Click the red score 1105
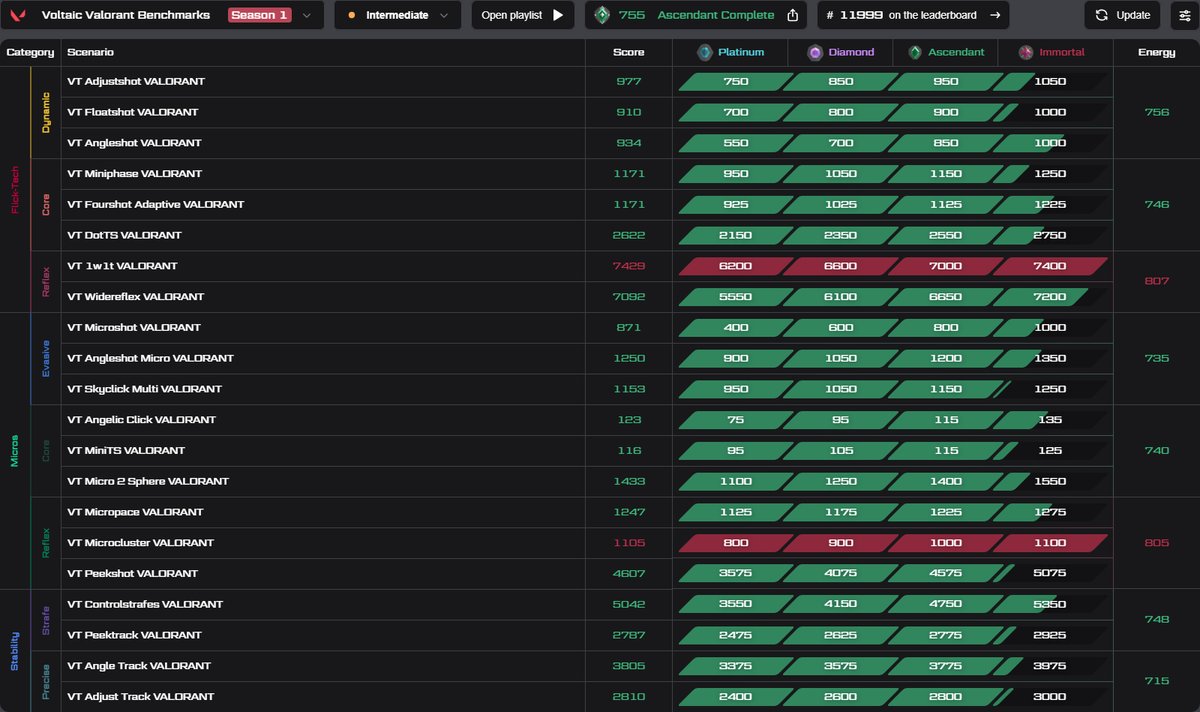Screen dimensions: 1200x712 point(629,543)
